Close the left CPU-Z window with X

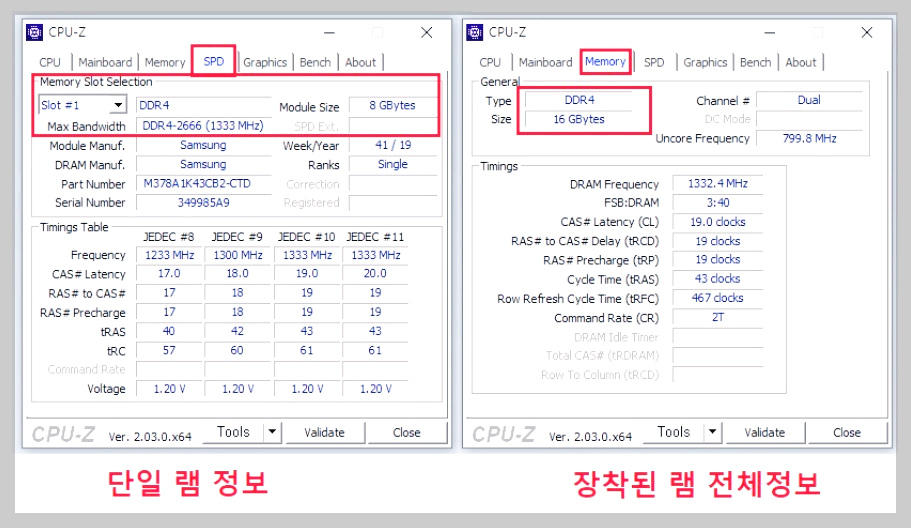pyautogui.click(x=427, y=33)
